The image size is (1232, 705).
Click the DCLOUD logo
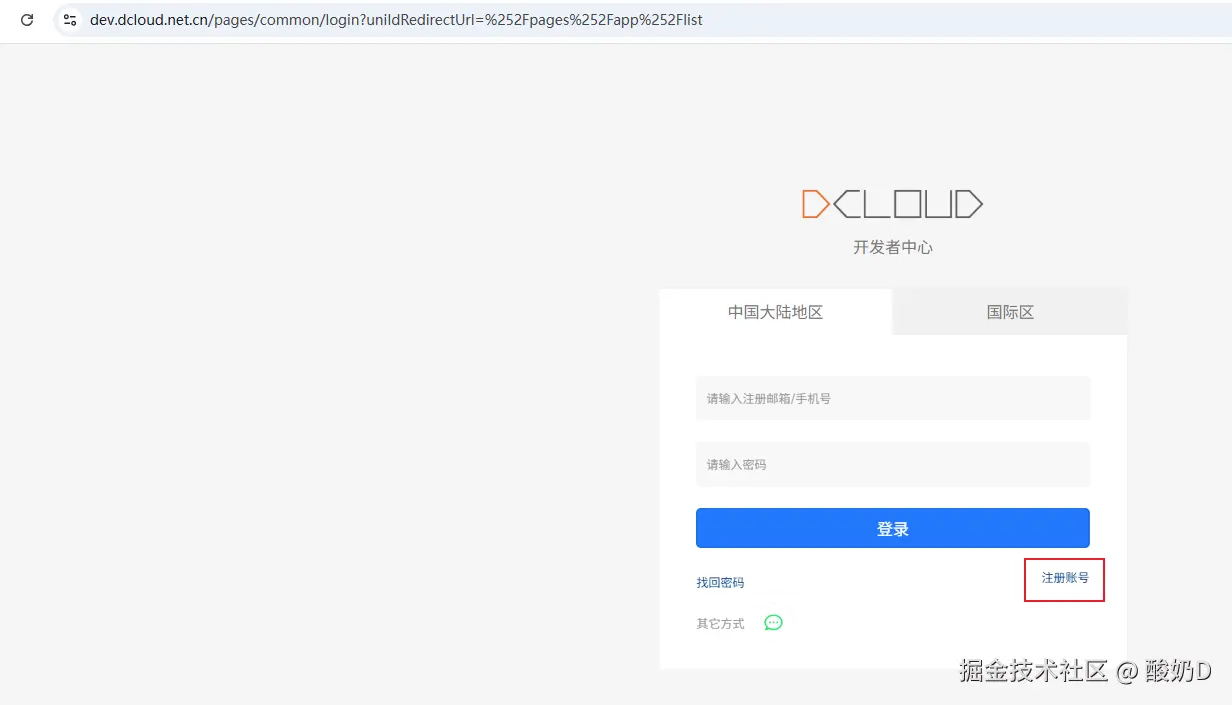[892, 204]
